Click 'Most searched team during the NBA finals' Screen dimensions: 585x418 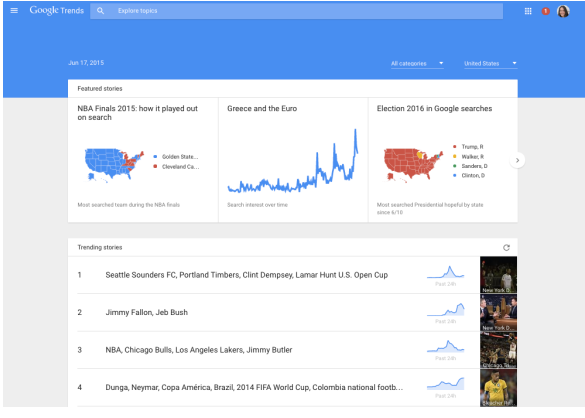129,205
